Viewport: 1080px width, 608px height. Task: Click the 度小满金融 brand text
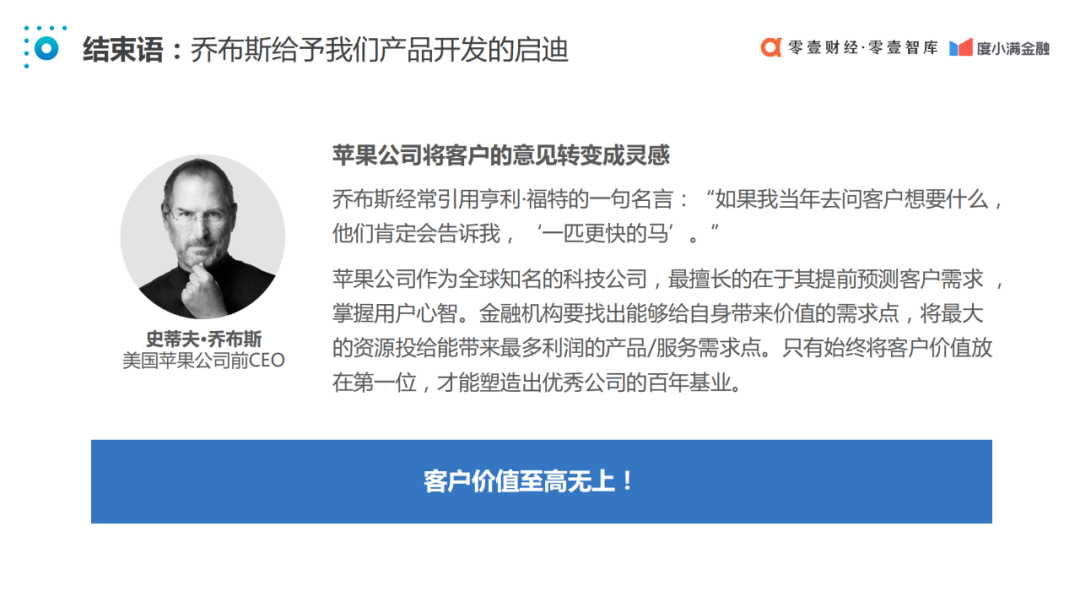pyautogui.click(x=1012, y=48)
